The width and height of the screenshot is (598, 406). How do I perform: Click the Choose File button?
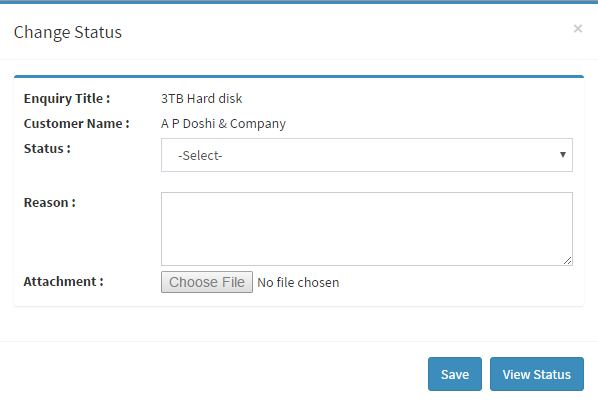tap(207, 282)
